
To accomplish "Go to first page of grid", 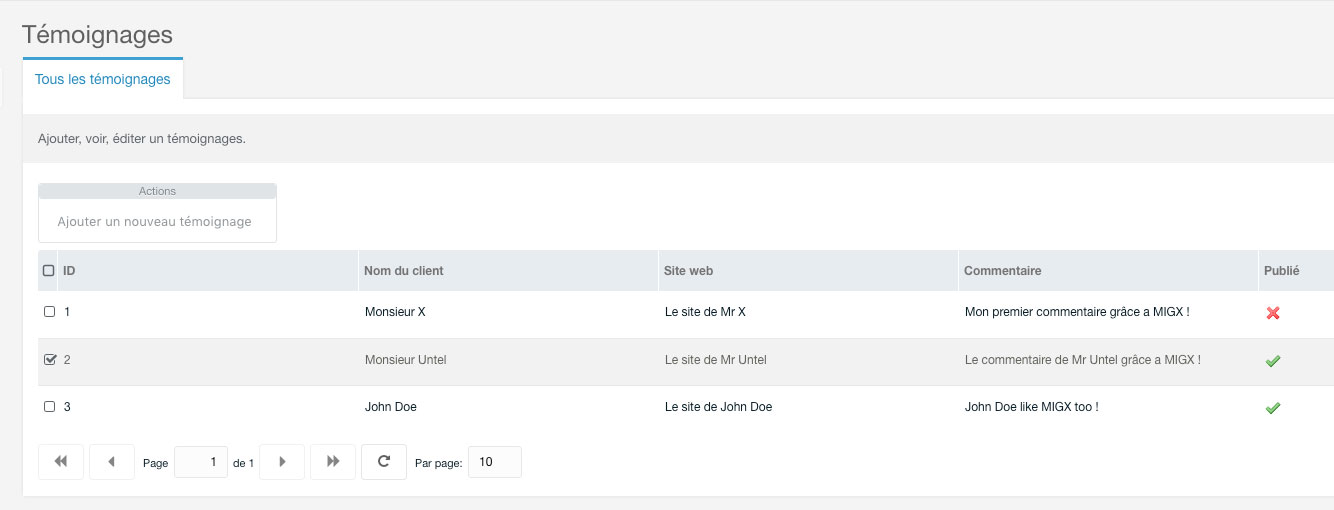I will [61, 462].
